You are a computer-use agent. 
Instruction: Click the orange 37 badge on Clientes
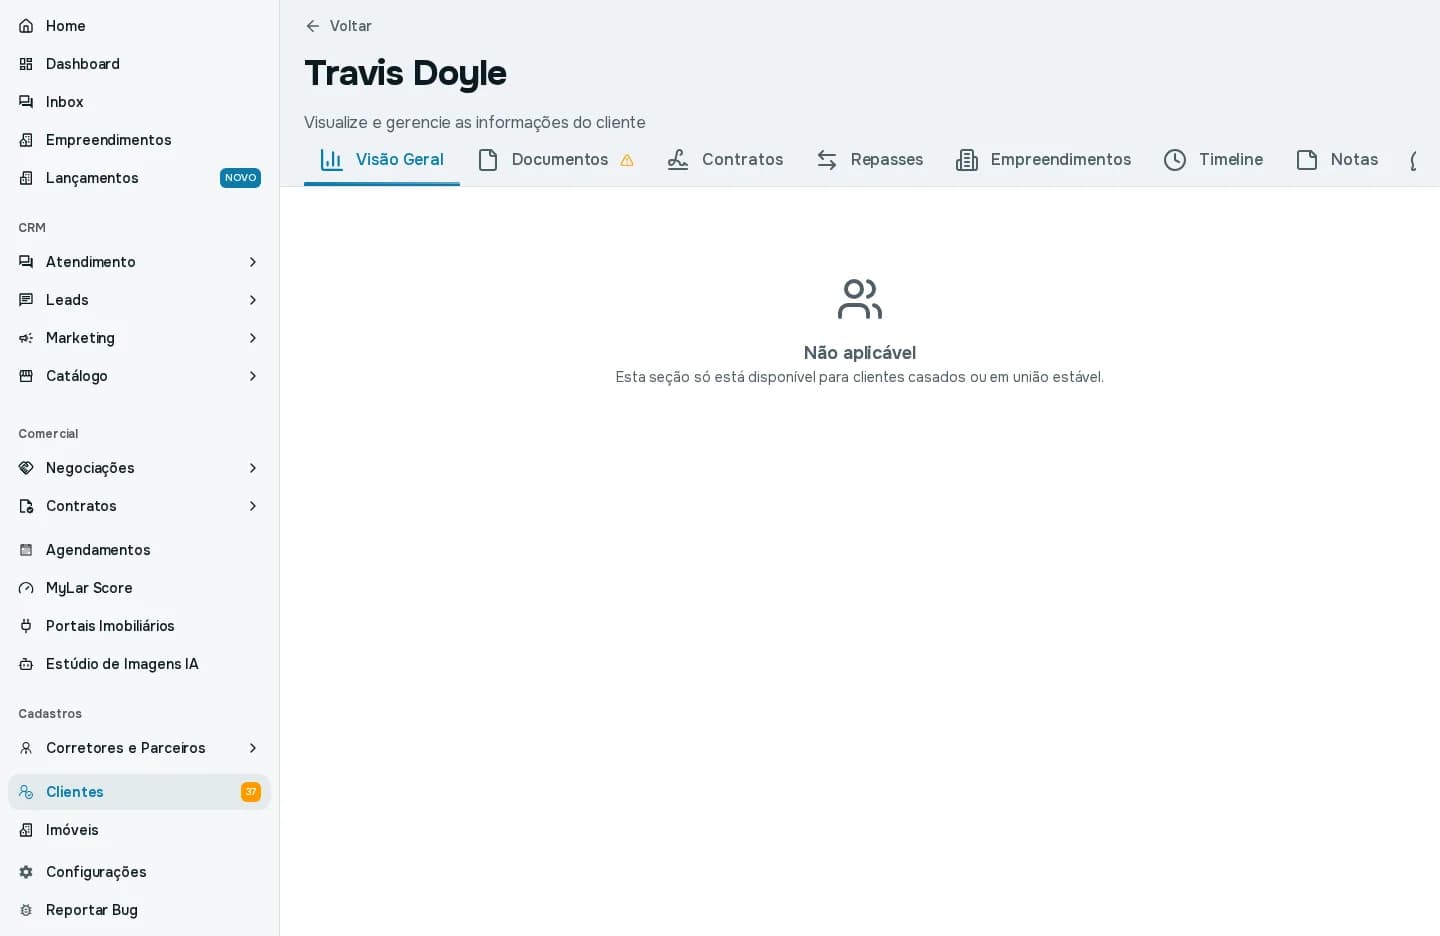coord(251,792)
